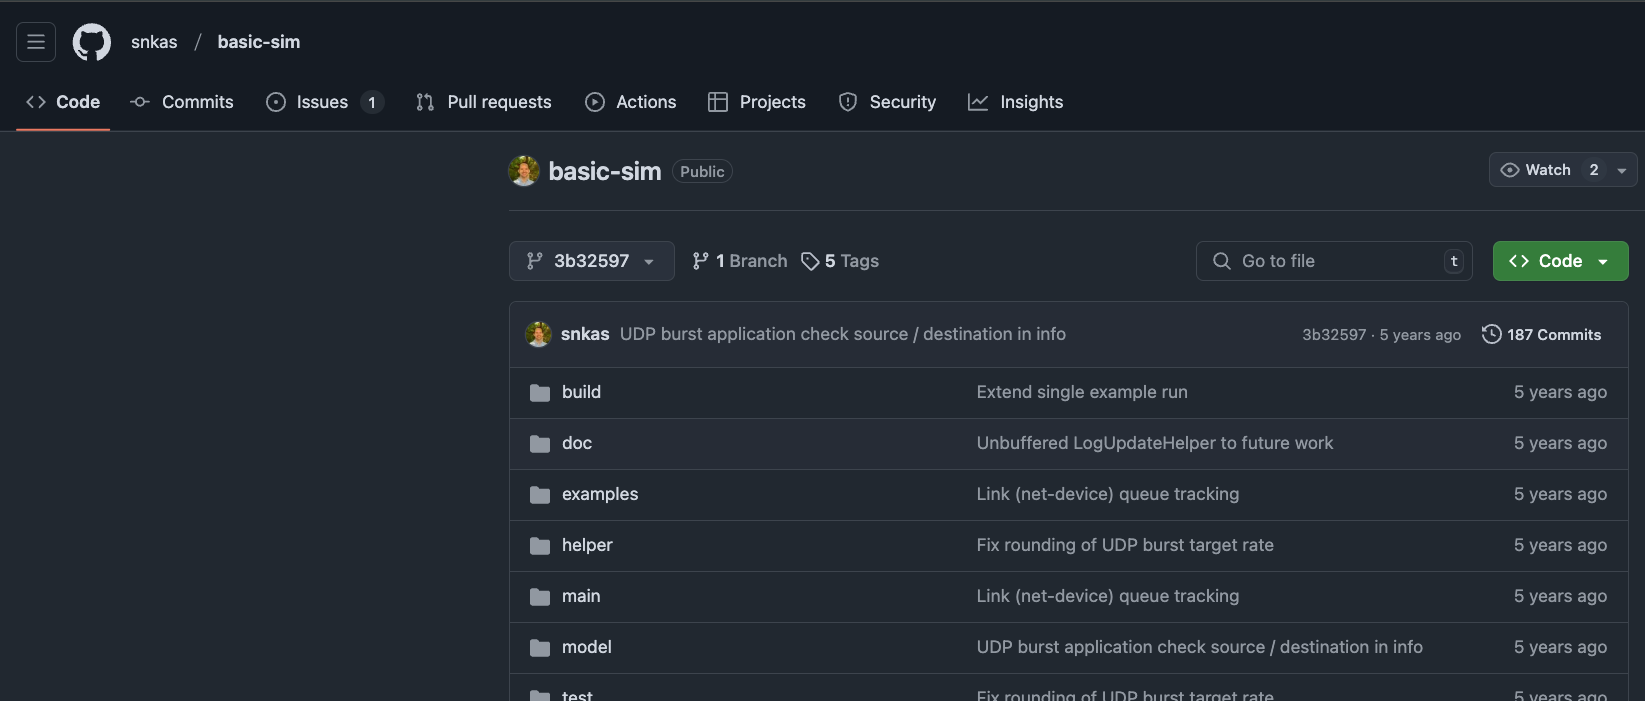Click the GitHub logo icon
The image size is (1645, 701).
tap(92, 42)
